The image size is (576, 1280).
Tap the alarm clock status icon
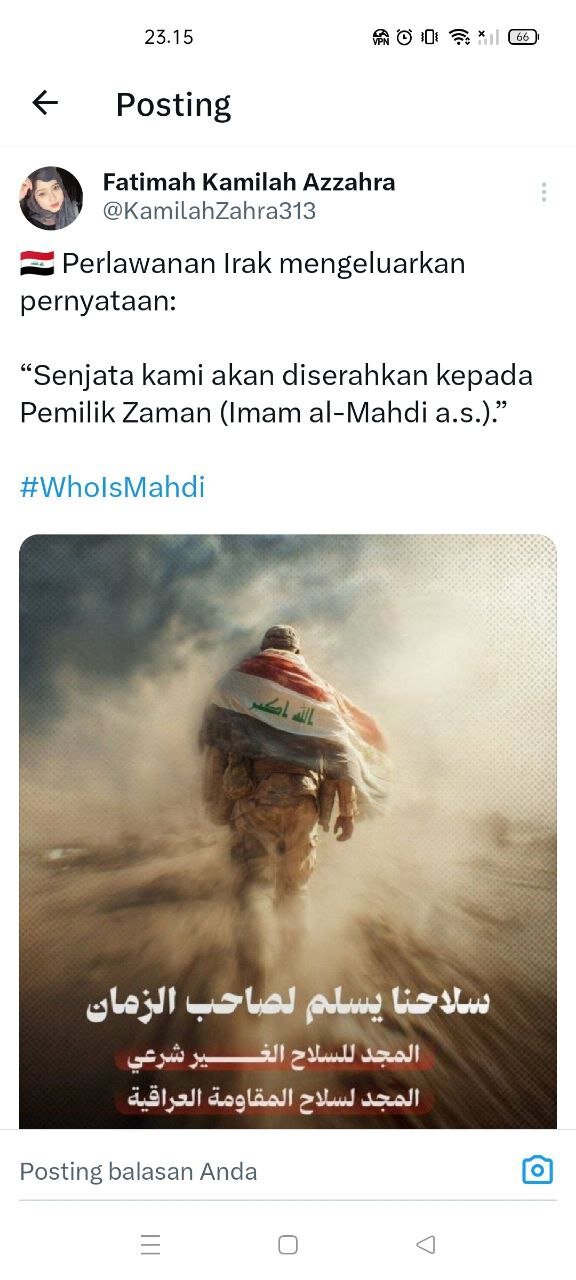point(404,37)
